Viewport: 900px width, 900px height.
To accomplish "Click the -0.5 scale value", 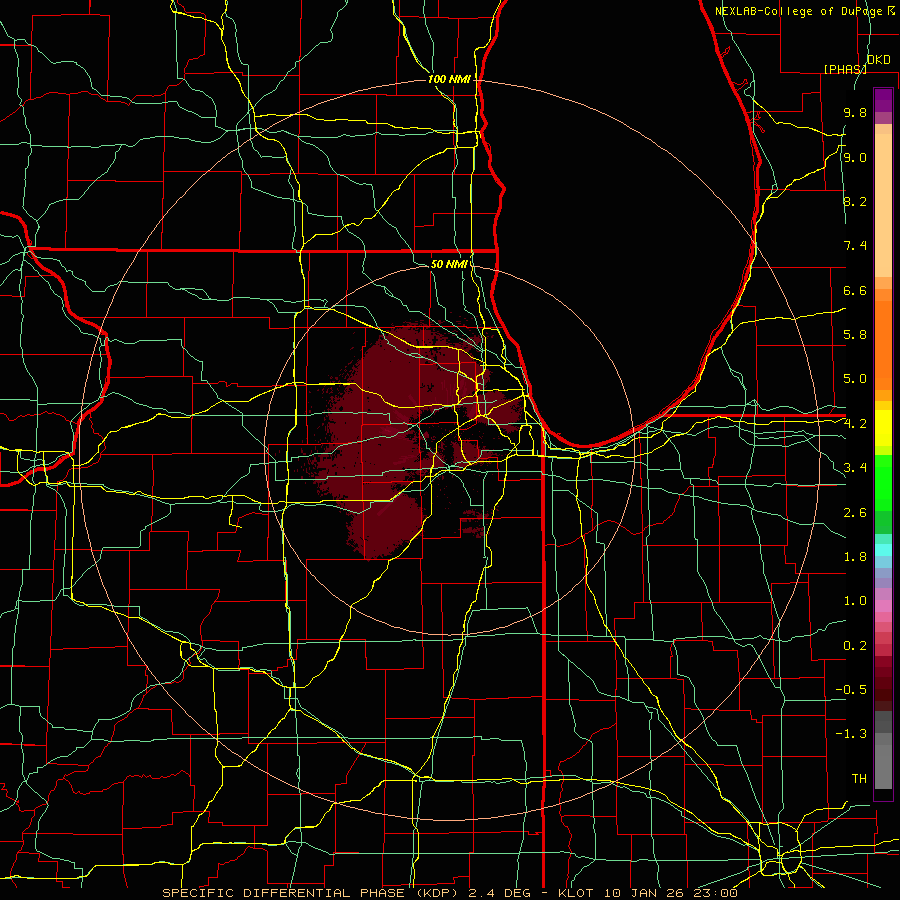I will 851,689.
